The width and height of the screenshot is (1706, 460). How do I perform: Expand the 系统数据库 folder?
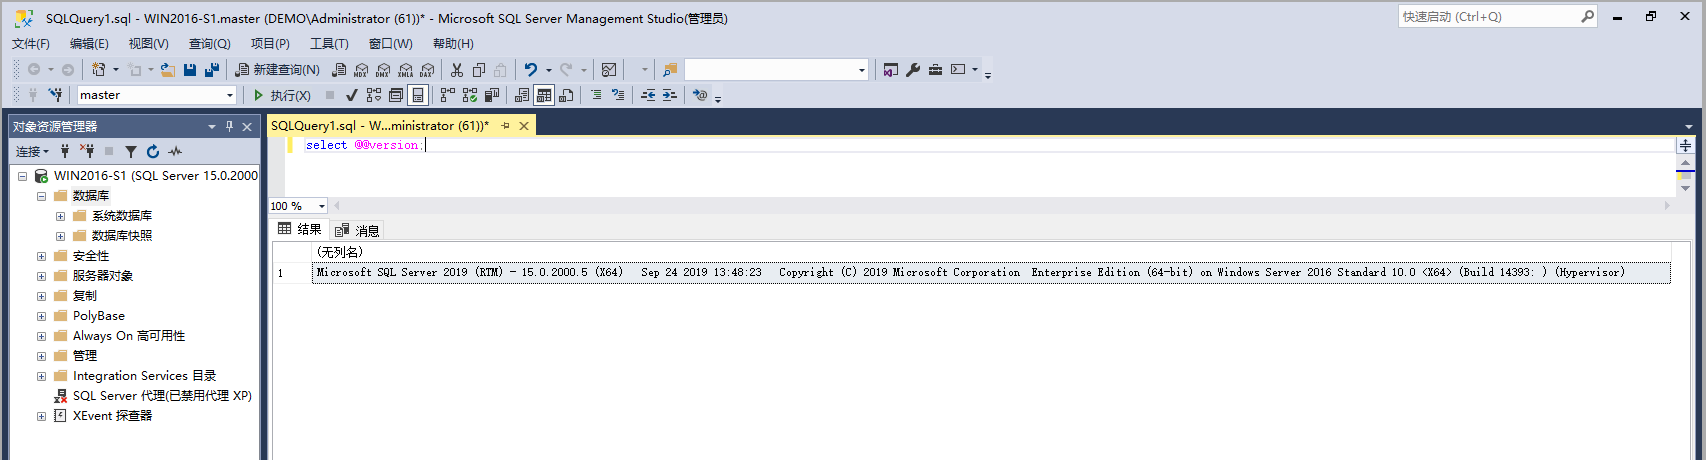coord(60,216)
